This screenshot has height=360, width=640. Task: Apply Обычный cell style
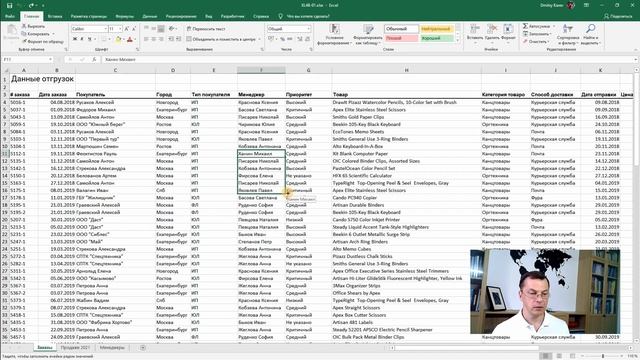[401, 29]
